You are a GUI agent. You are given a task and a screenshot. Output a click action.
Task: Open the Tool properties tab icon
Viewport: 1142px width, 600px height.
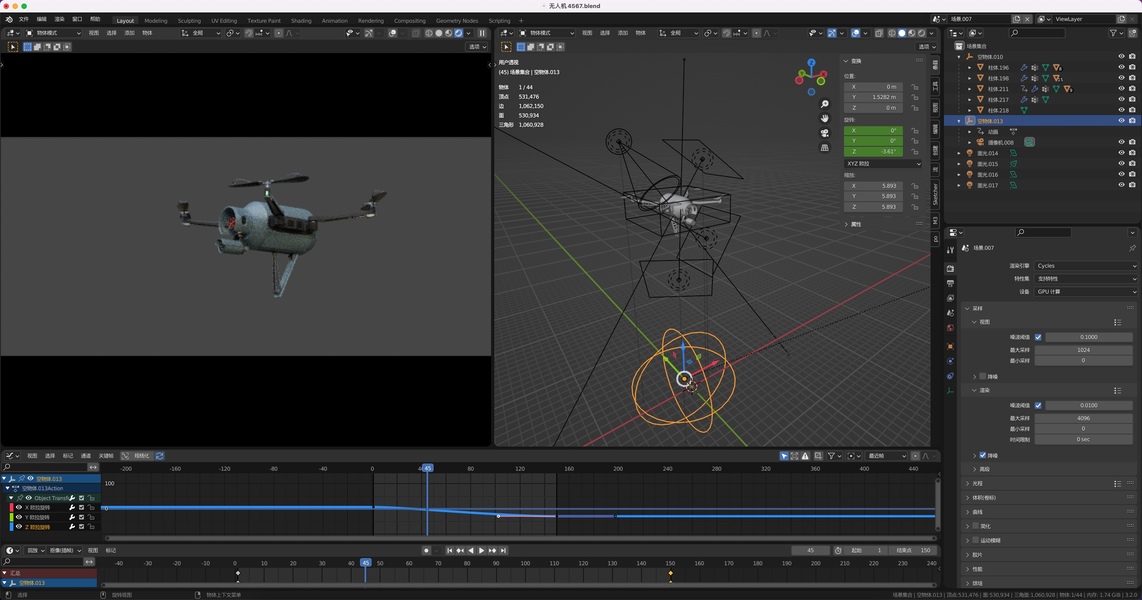pos(950,250)
